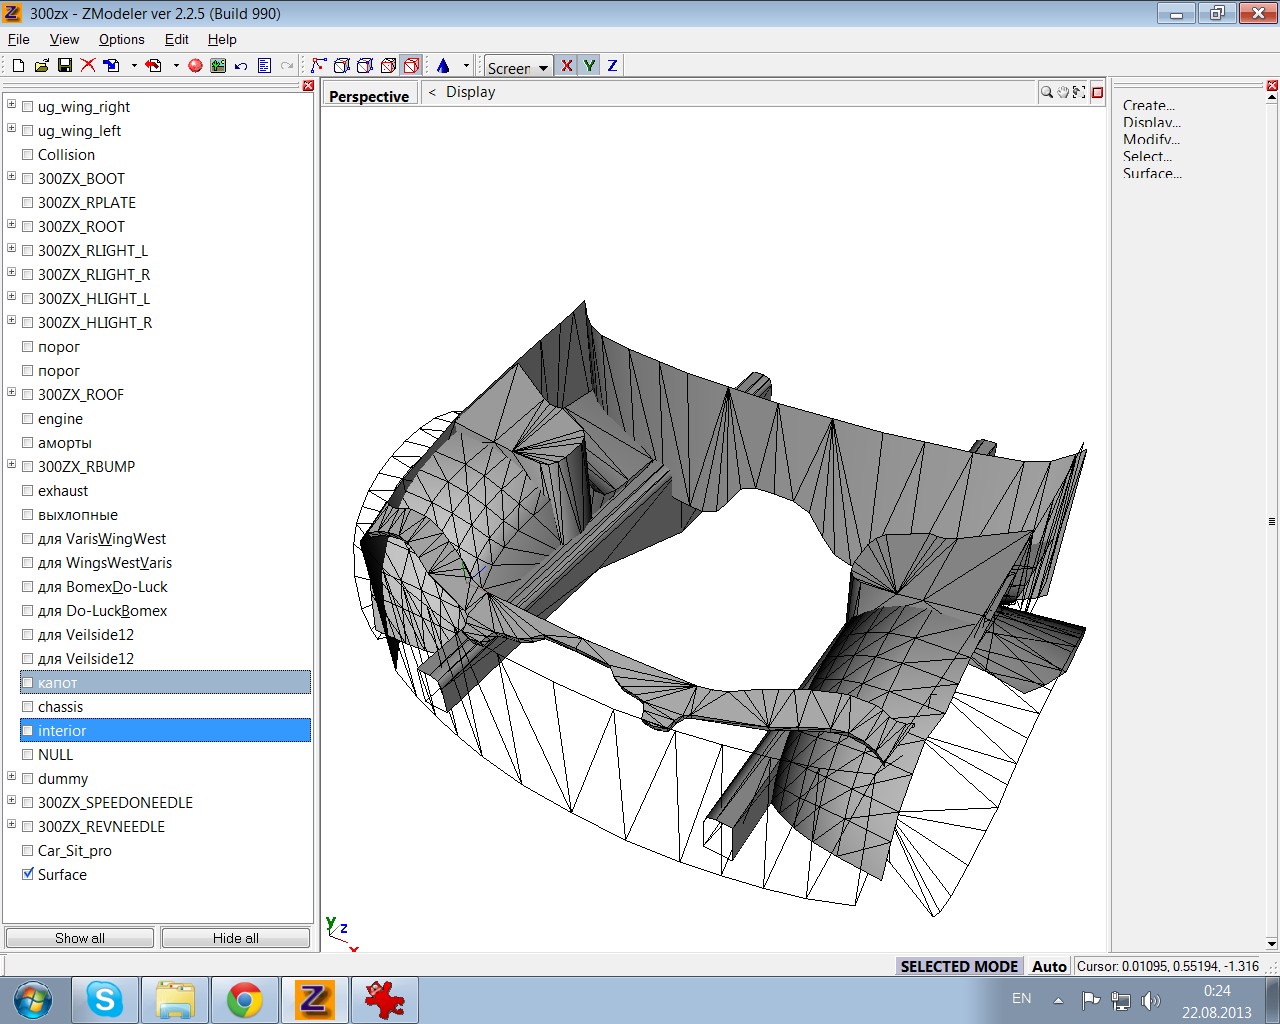Click the New file icon
This screenshot has height=1024, width=1280.
tap(18, 66)
